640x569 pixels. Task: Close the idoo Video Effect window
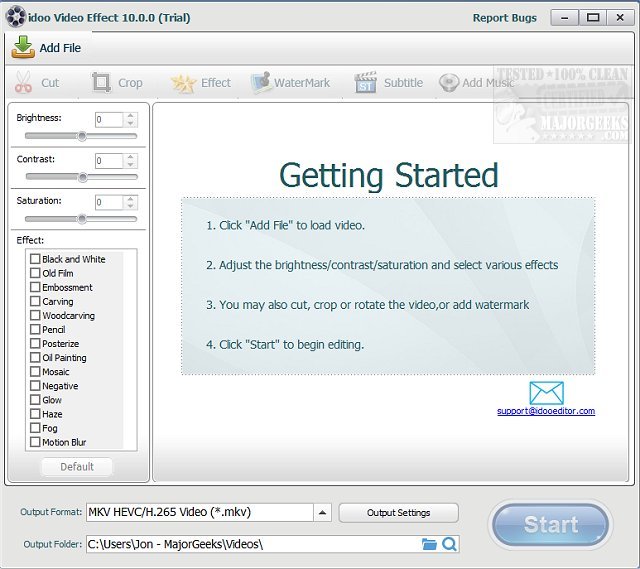click(x=620, y=18)
